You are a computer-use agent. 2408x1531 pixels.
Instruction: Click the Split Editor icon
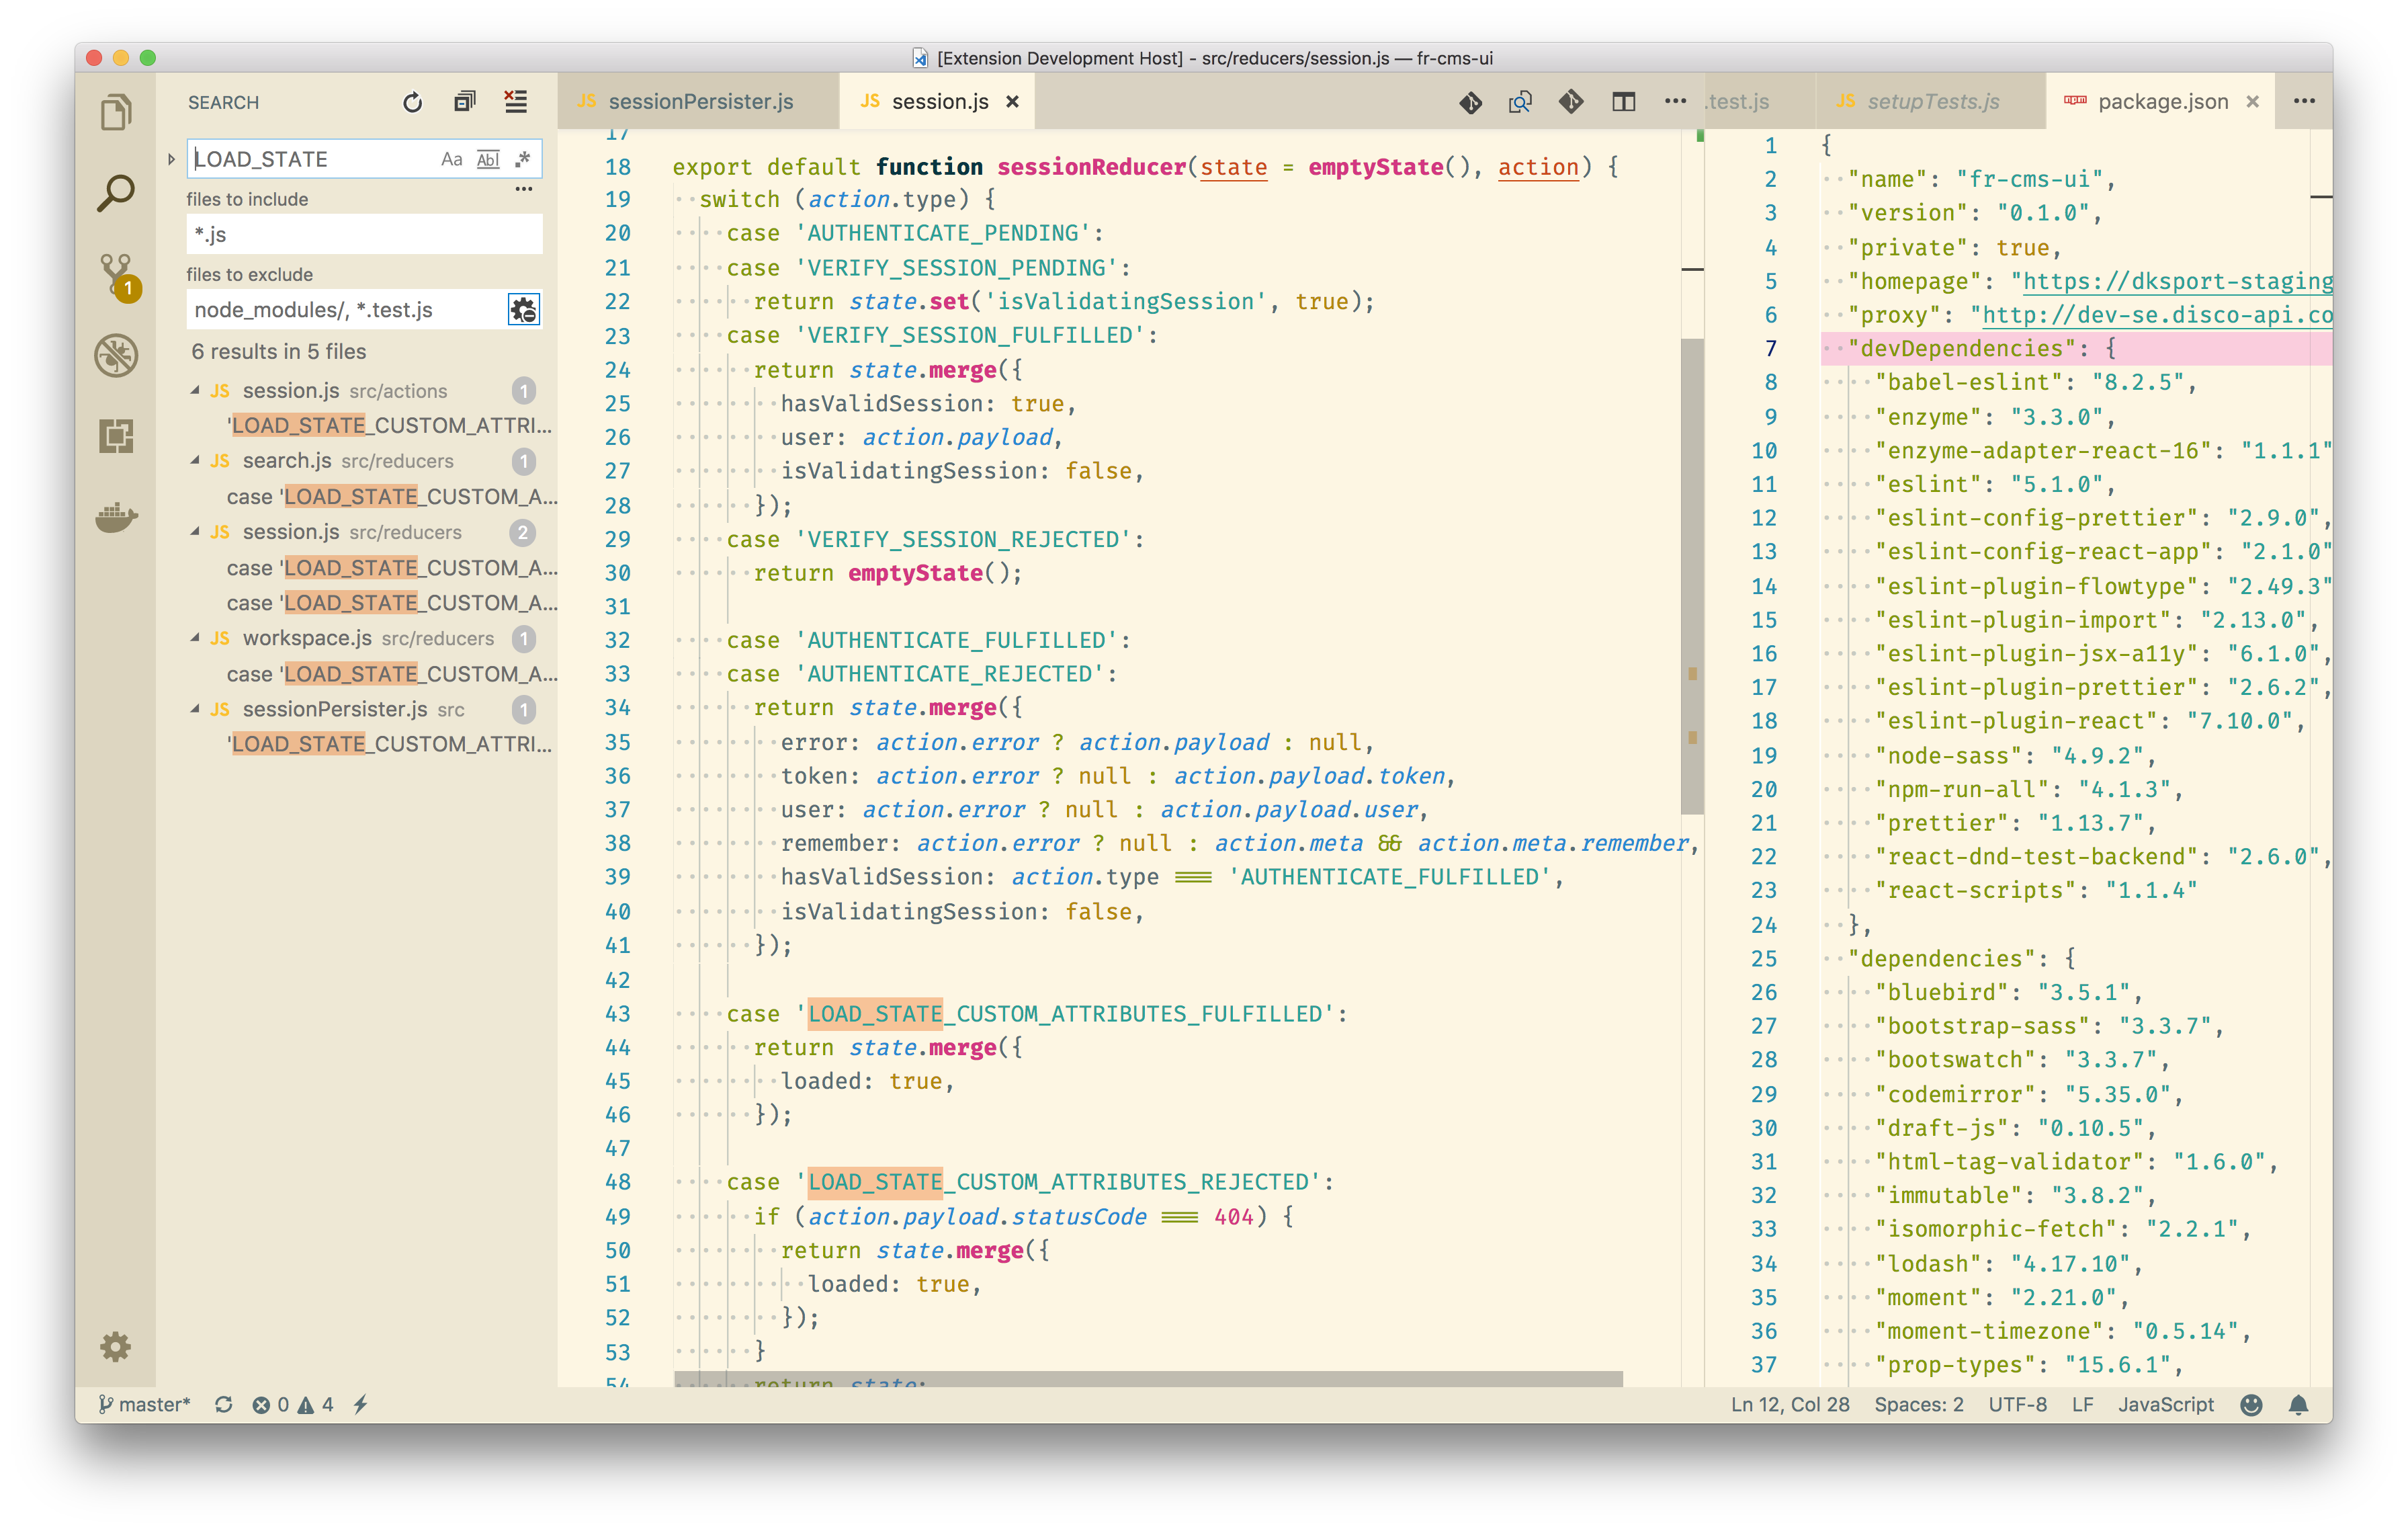(1623, 102)
